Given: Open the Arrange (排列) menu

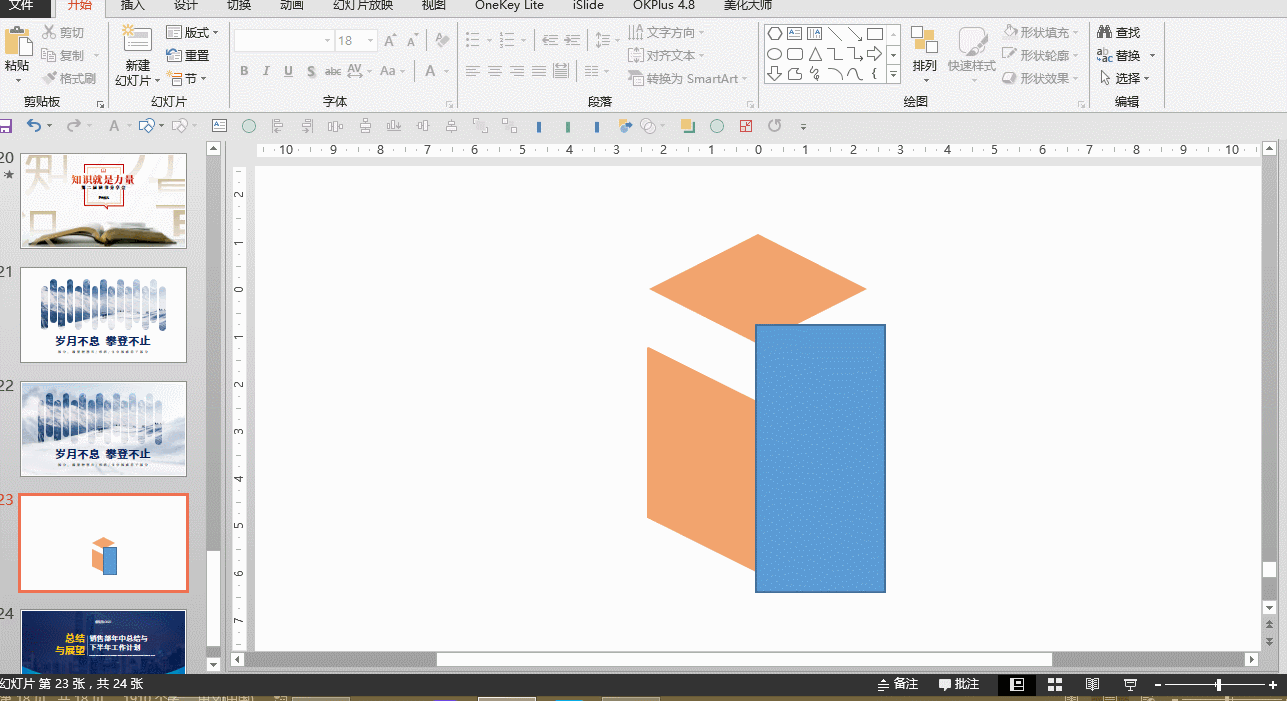Looking at the screenshot, I should tap(924, 55).
